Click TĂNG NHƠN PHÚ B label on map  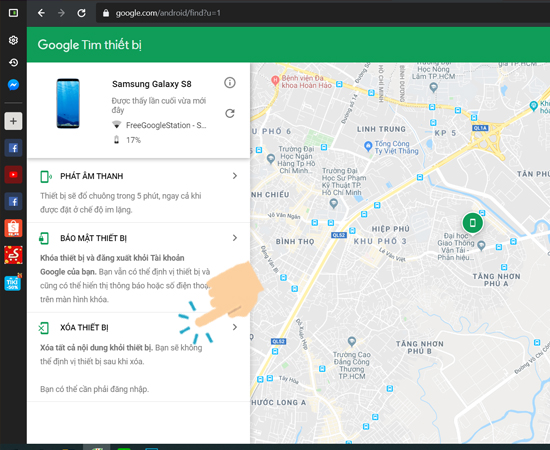click(420, 347)
